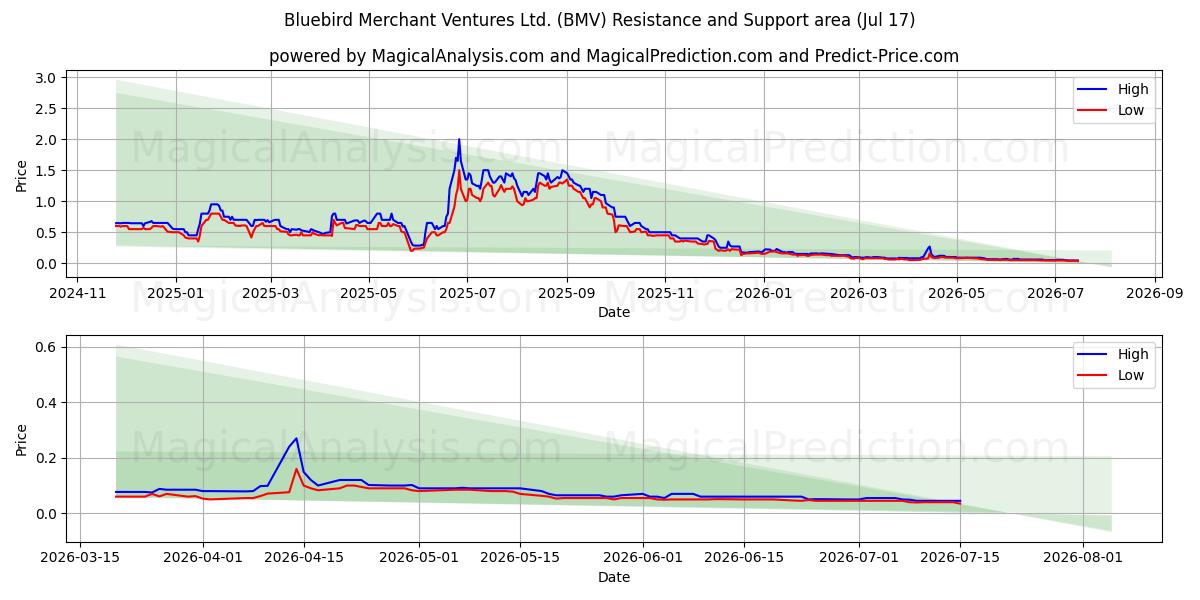Click the '2024-11' x-axis label
This screenshot has height=600, width=1200.
79,293
